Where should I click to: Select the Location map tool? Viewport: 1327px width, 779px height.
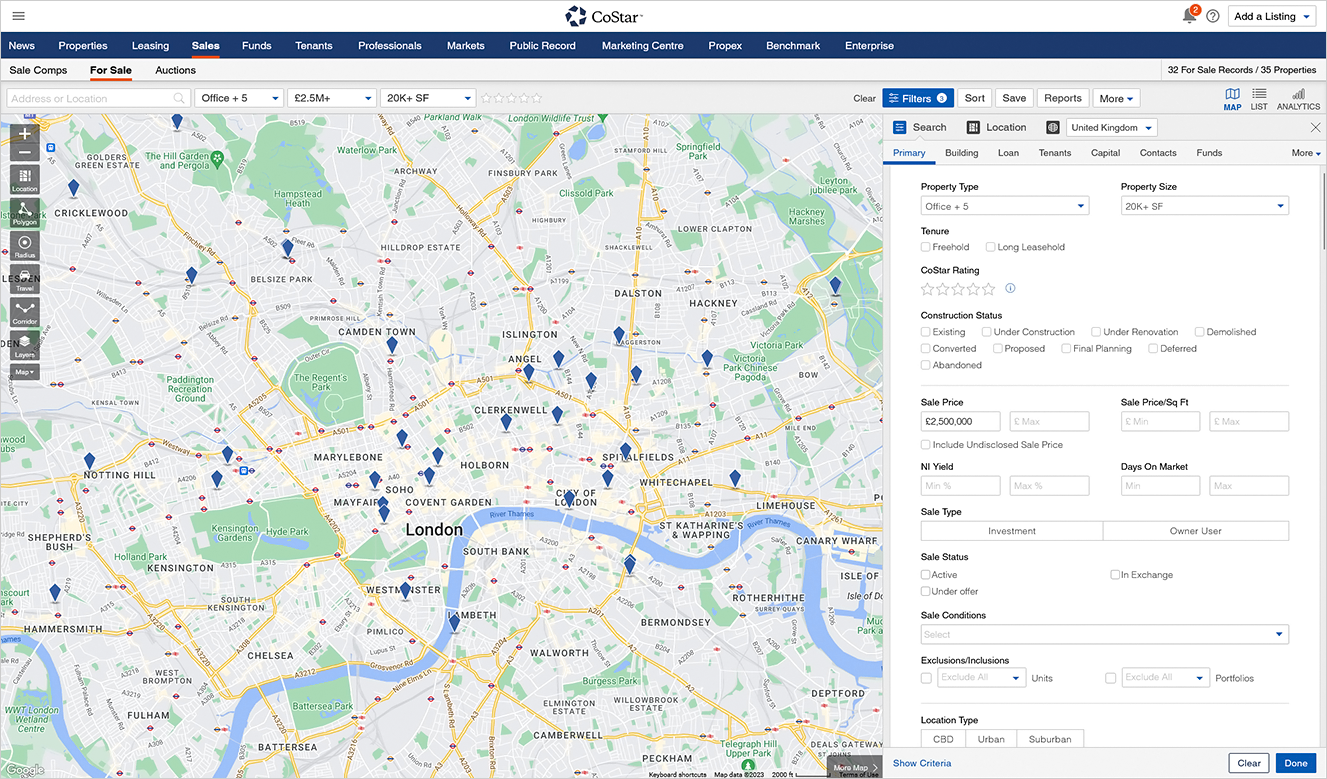(x=25, y=180)
